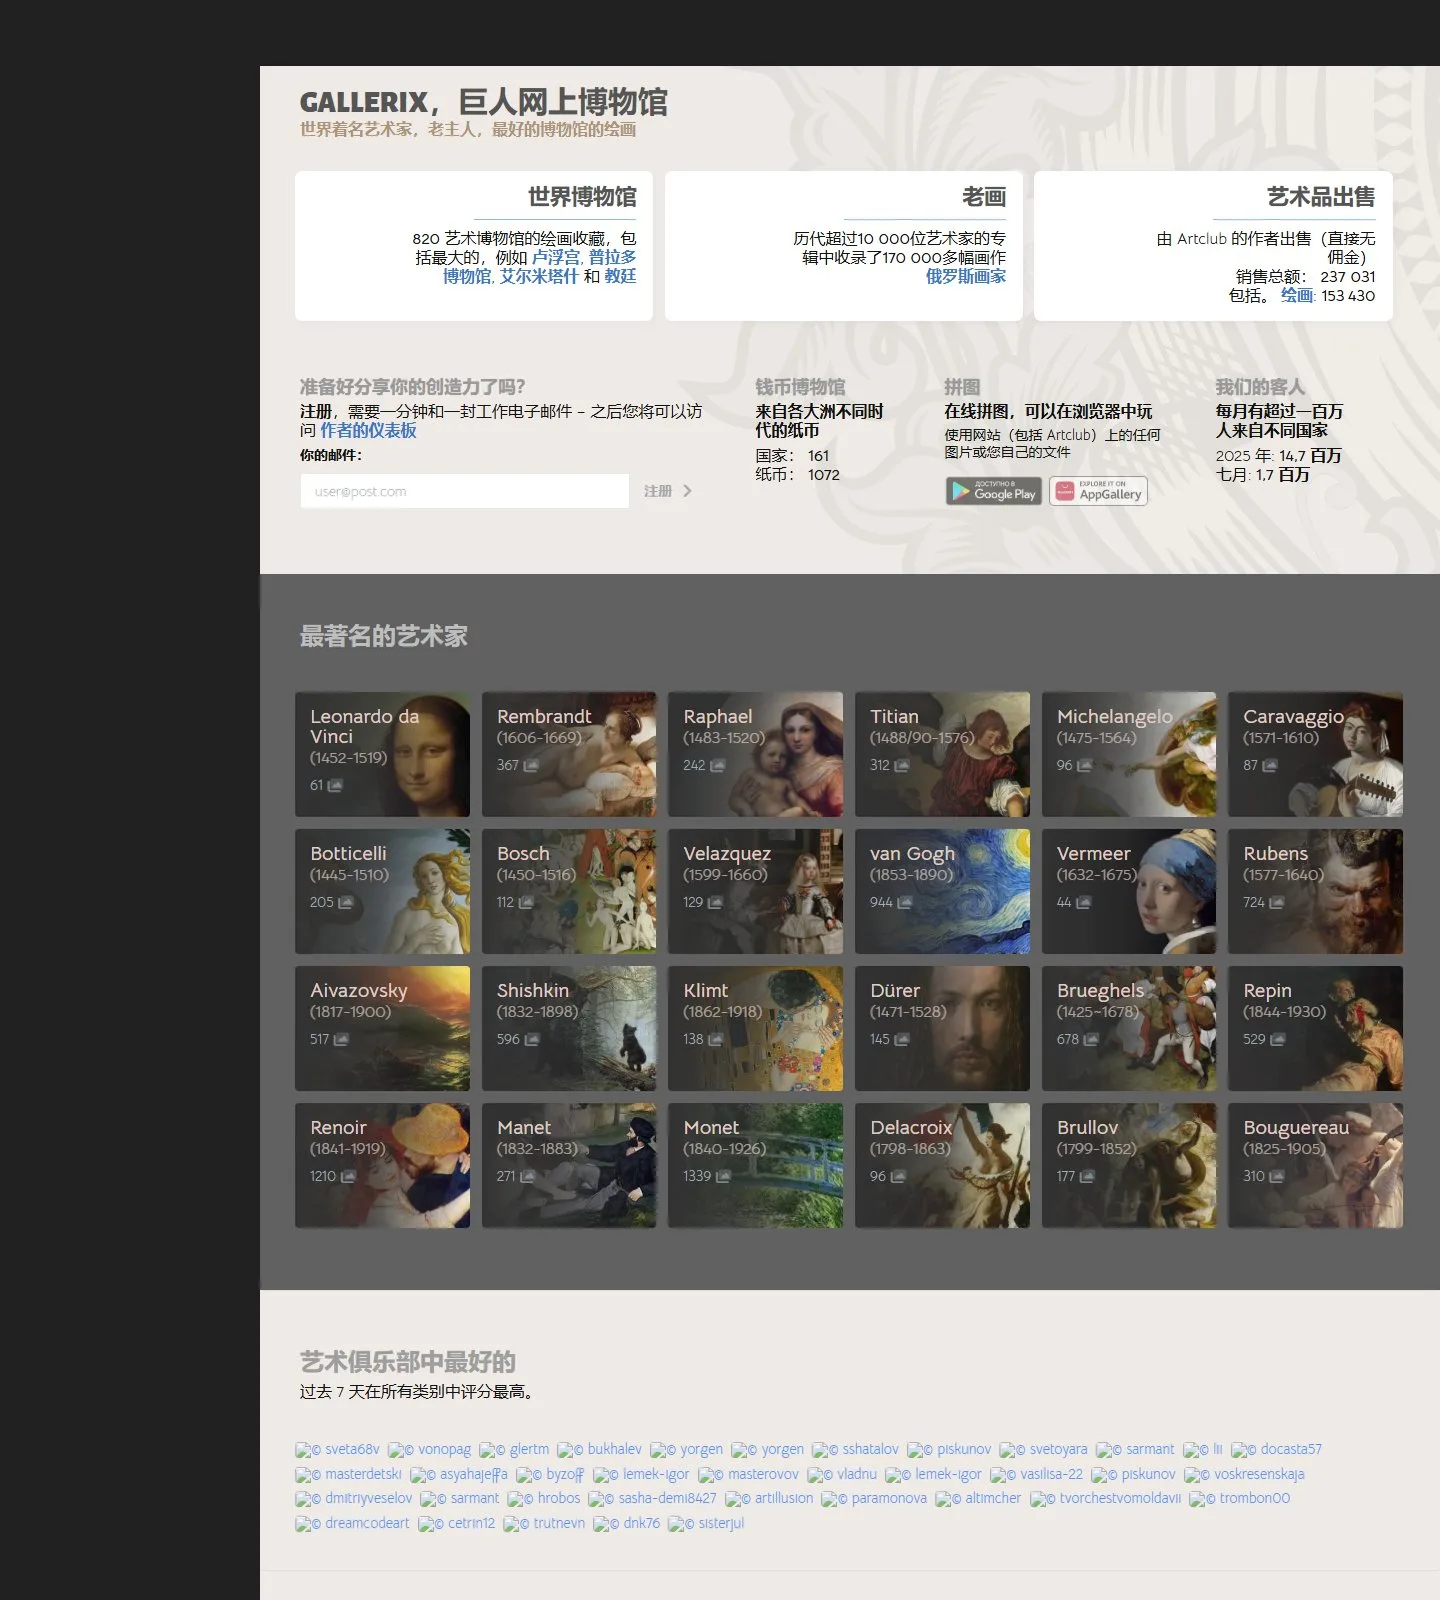Open the Dürer artist card
Image resolution: width=1440 pixels, height=1600 pixels.
click(x=942, y=1028)
